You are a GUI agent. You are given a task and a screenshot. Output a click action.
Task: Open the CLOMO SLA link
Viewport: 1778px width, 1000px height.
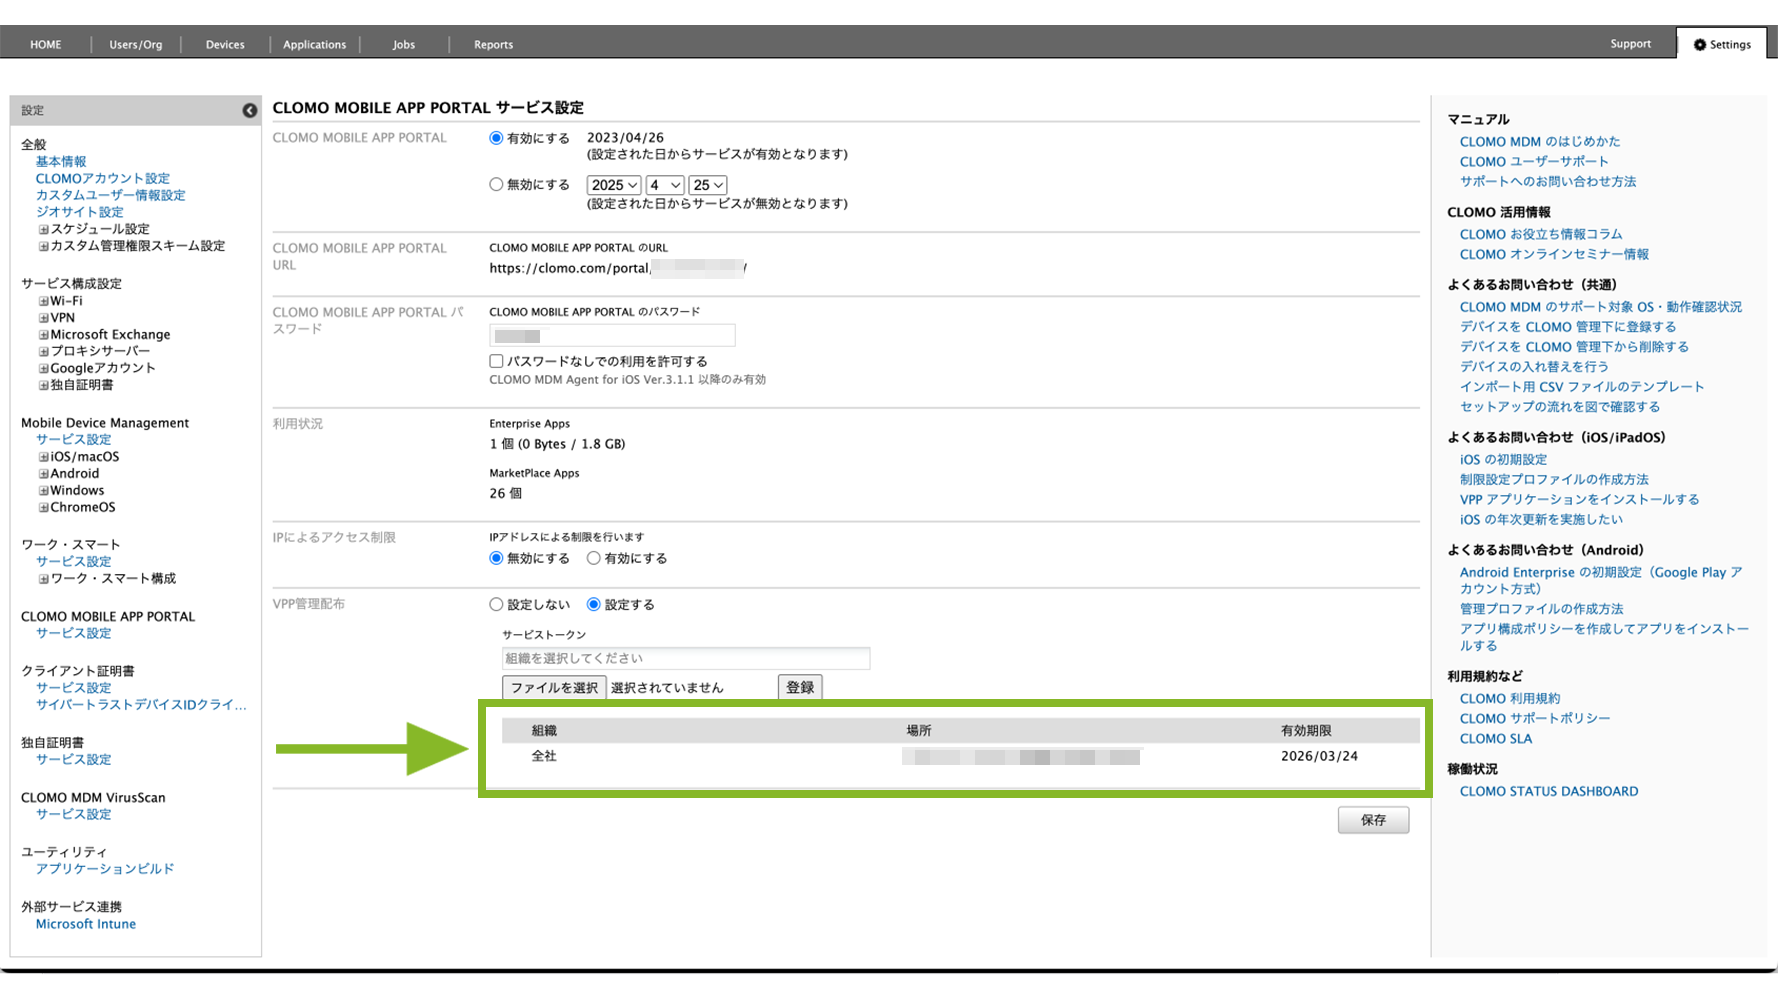(1495, 739)
